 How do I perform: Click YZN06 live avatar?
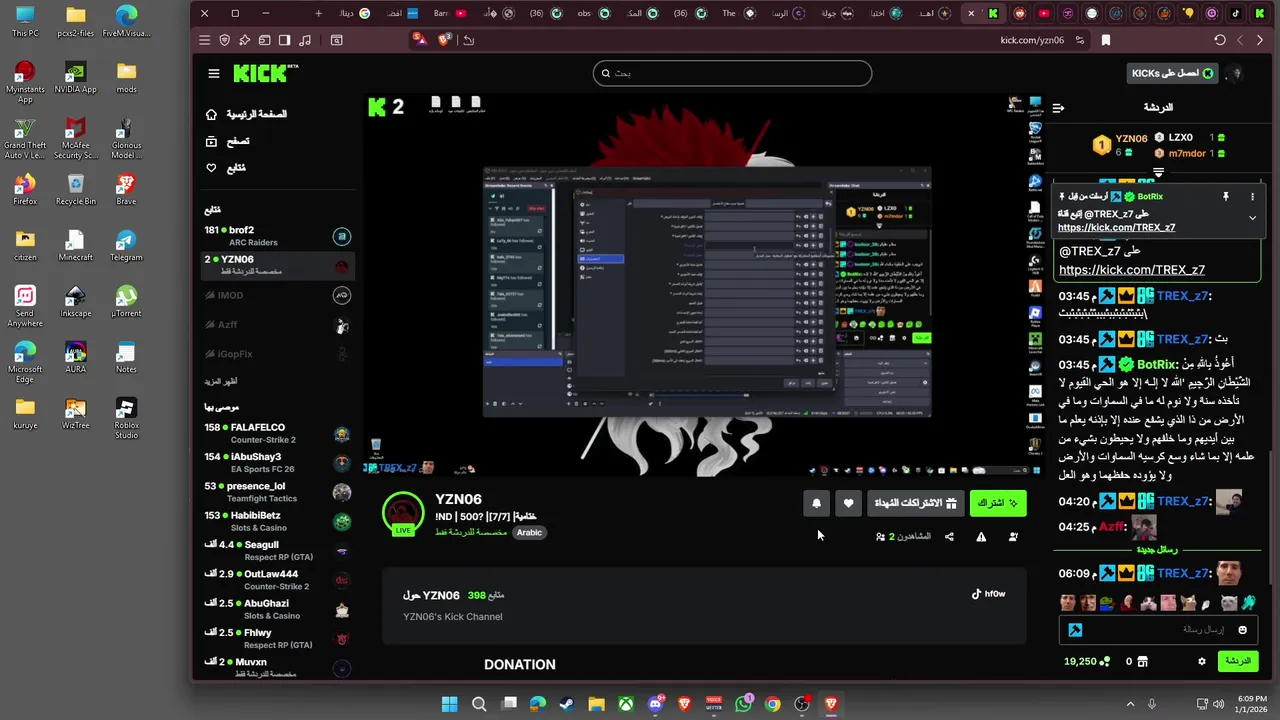[x=403, y=513]
